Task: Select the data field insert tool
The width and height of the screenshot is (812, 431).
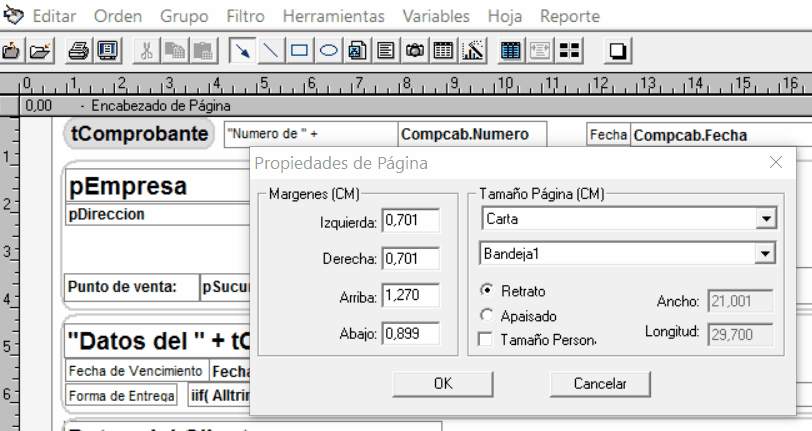Action: click(x=357, y=51)
